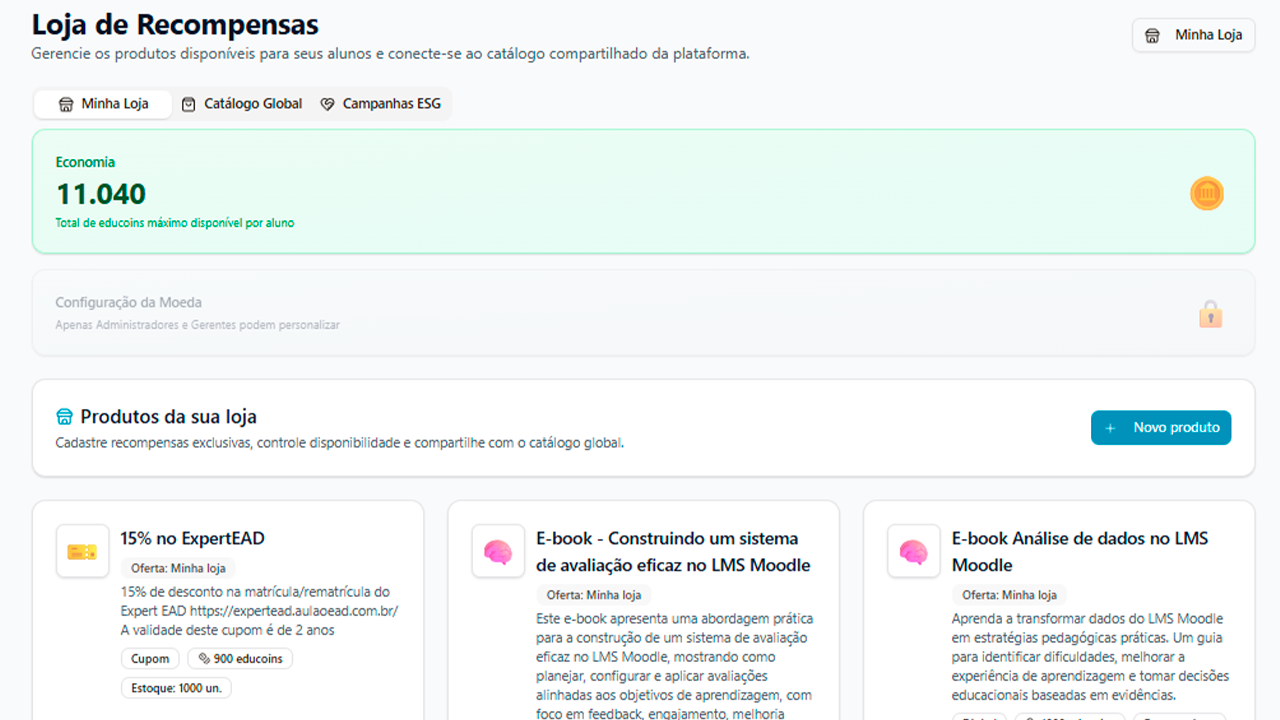Viewport: 1280px width, 720px height.
Task: Open the 15% no ExpertEAD product title
Action: click(192, 538)
